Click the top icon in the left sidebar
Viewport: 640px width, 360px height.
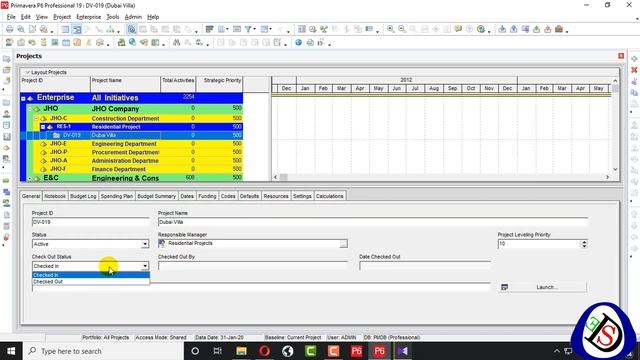click(7, 59)
